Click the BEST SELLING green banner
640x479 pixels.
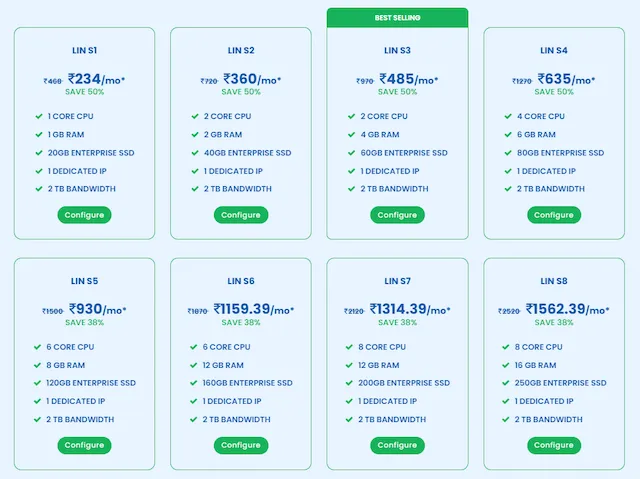[397, 17]
